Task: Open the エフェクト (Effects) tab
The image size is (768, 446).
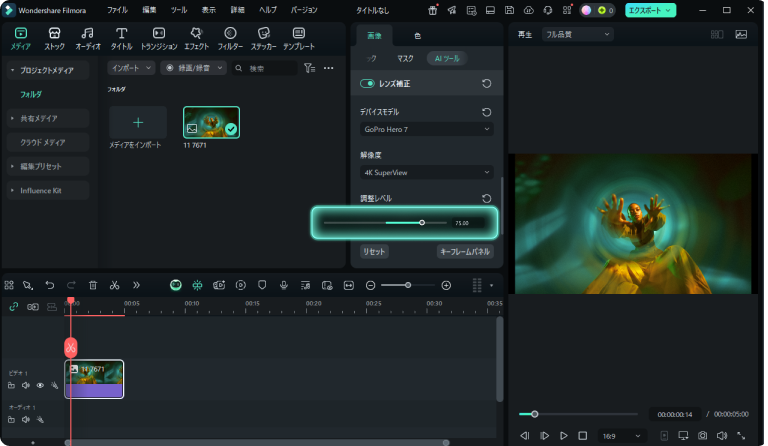Action: point(196,39)
